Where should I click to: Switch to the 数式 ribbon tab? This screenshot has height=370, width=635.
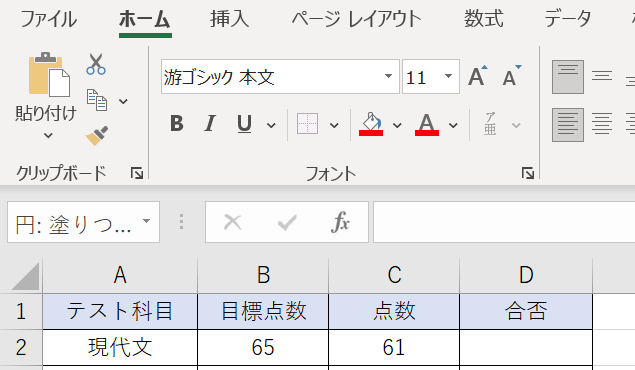click(484, 19)
